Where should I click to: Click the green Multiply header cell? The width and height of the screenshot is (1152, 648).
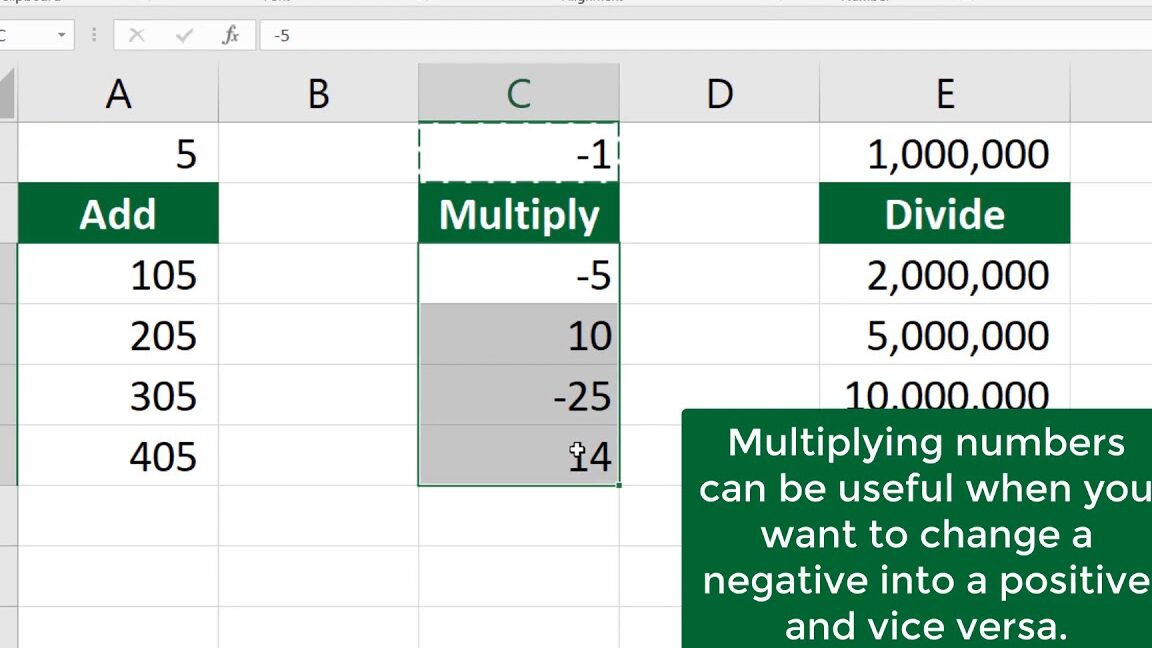(519, 214)
